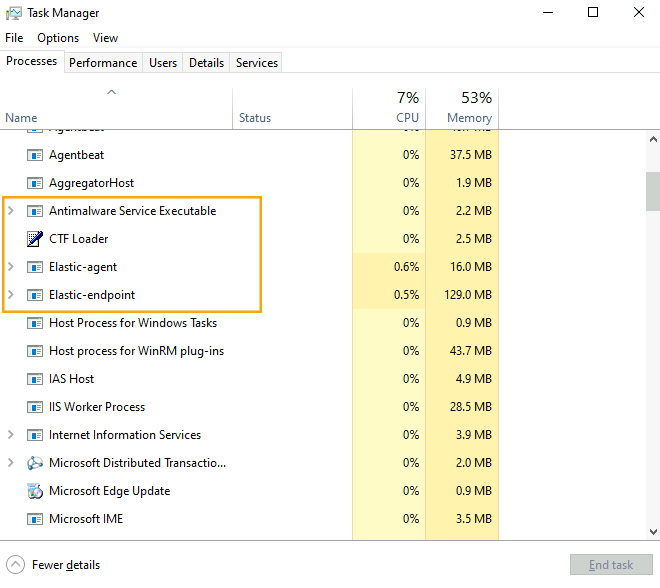This screenshot has height=588, width=660.
Task: Click the 28.5 MB memory value
Action: (471, 407)
